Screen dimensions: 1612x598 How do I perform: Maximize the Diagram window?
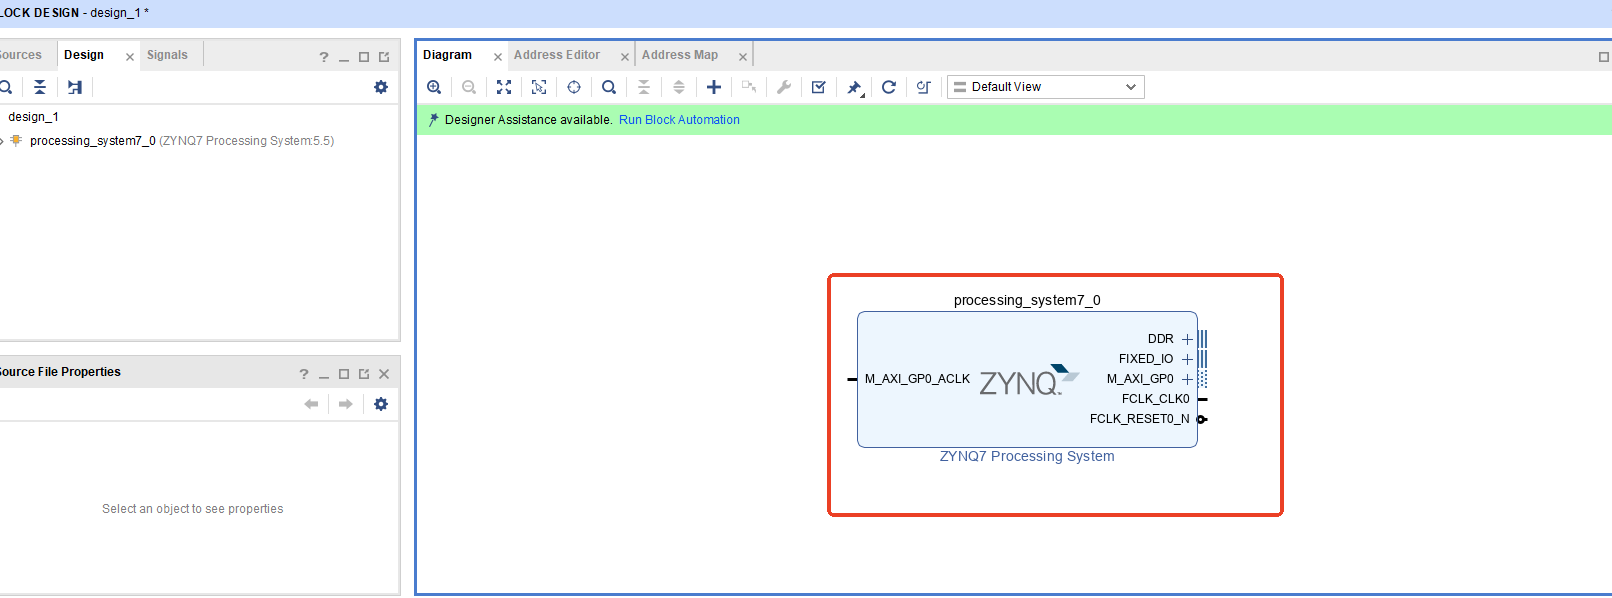[1604, 57]
